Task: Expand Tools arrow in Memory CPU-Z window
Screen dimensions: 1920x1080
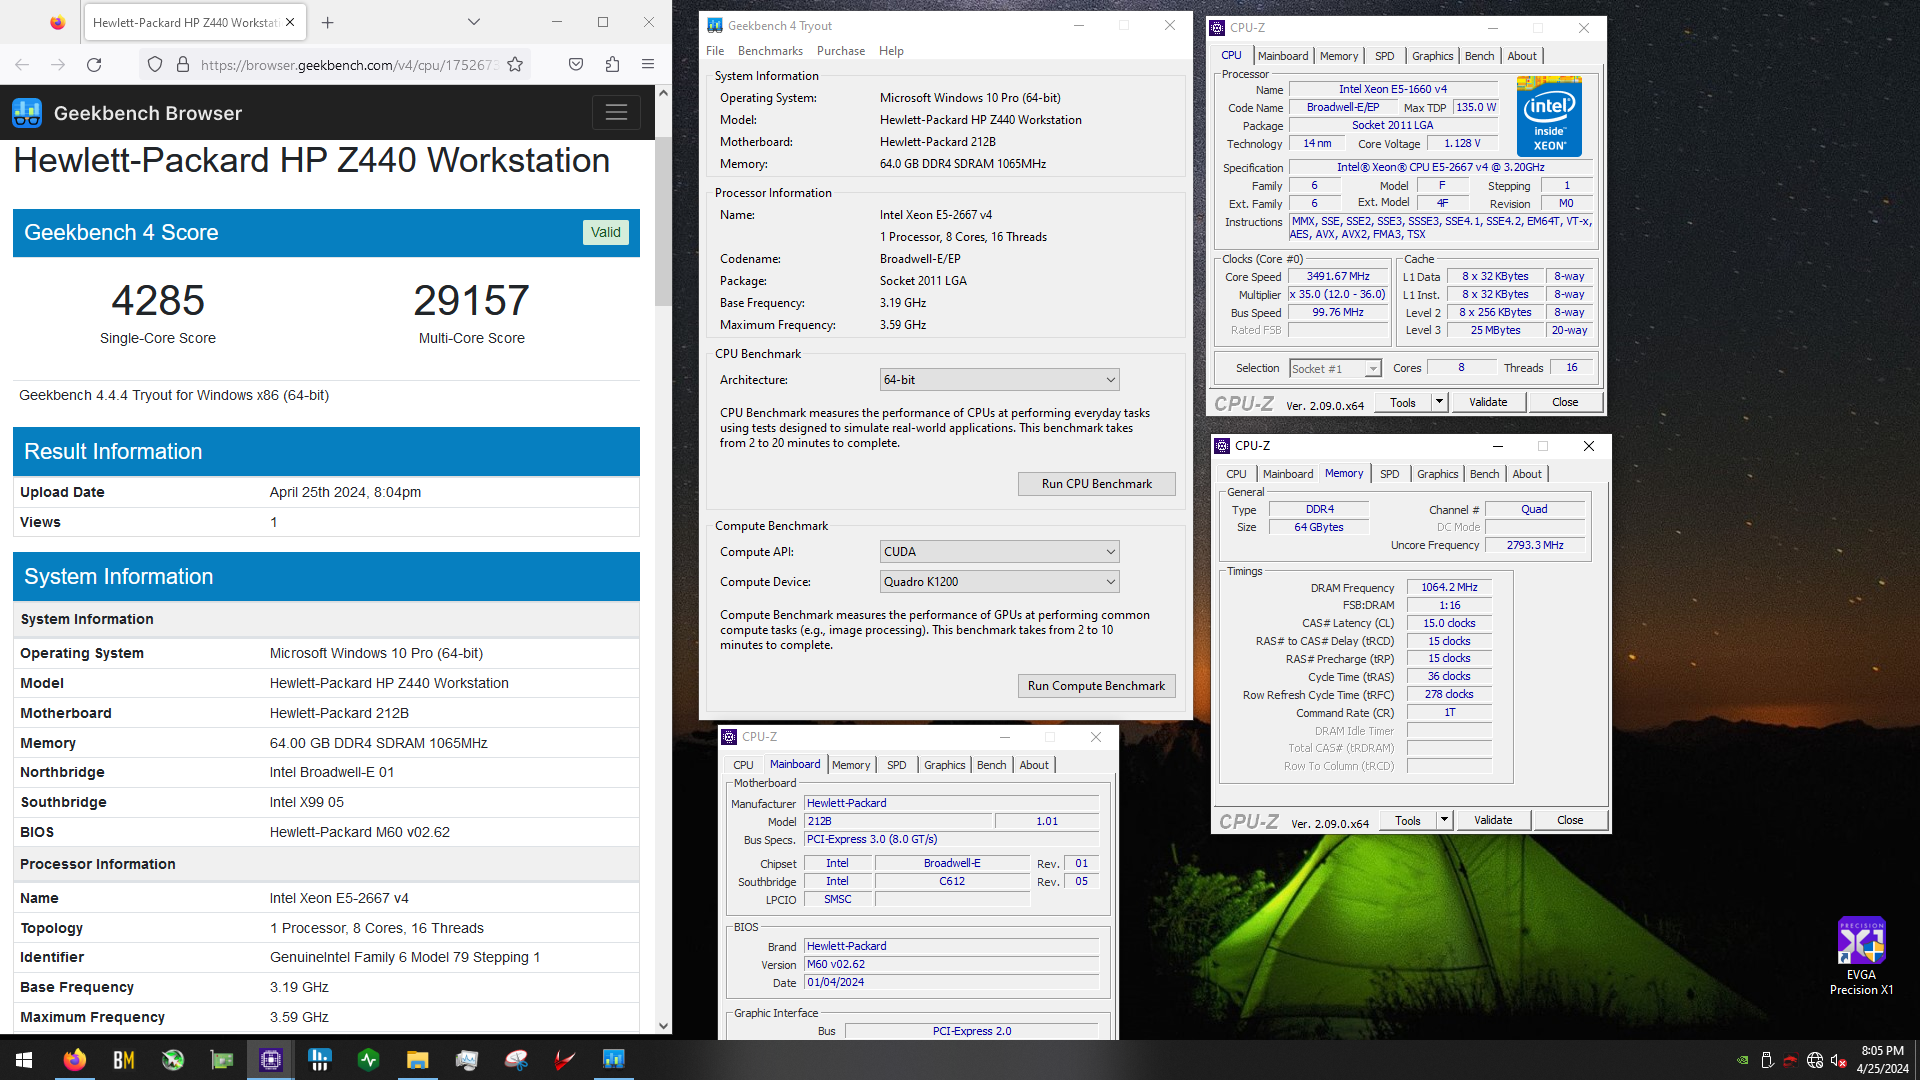Action: point(1444,820)
